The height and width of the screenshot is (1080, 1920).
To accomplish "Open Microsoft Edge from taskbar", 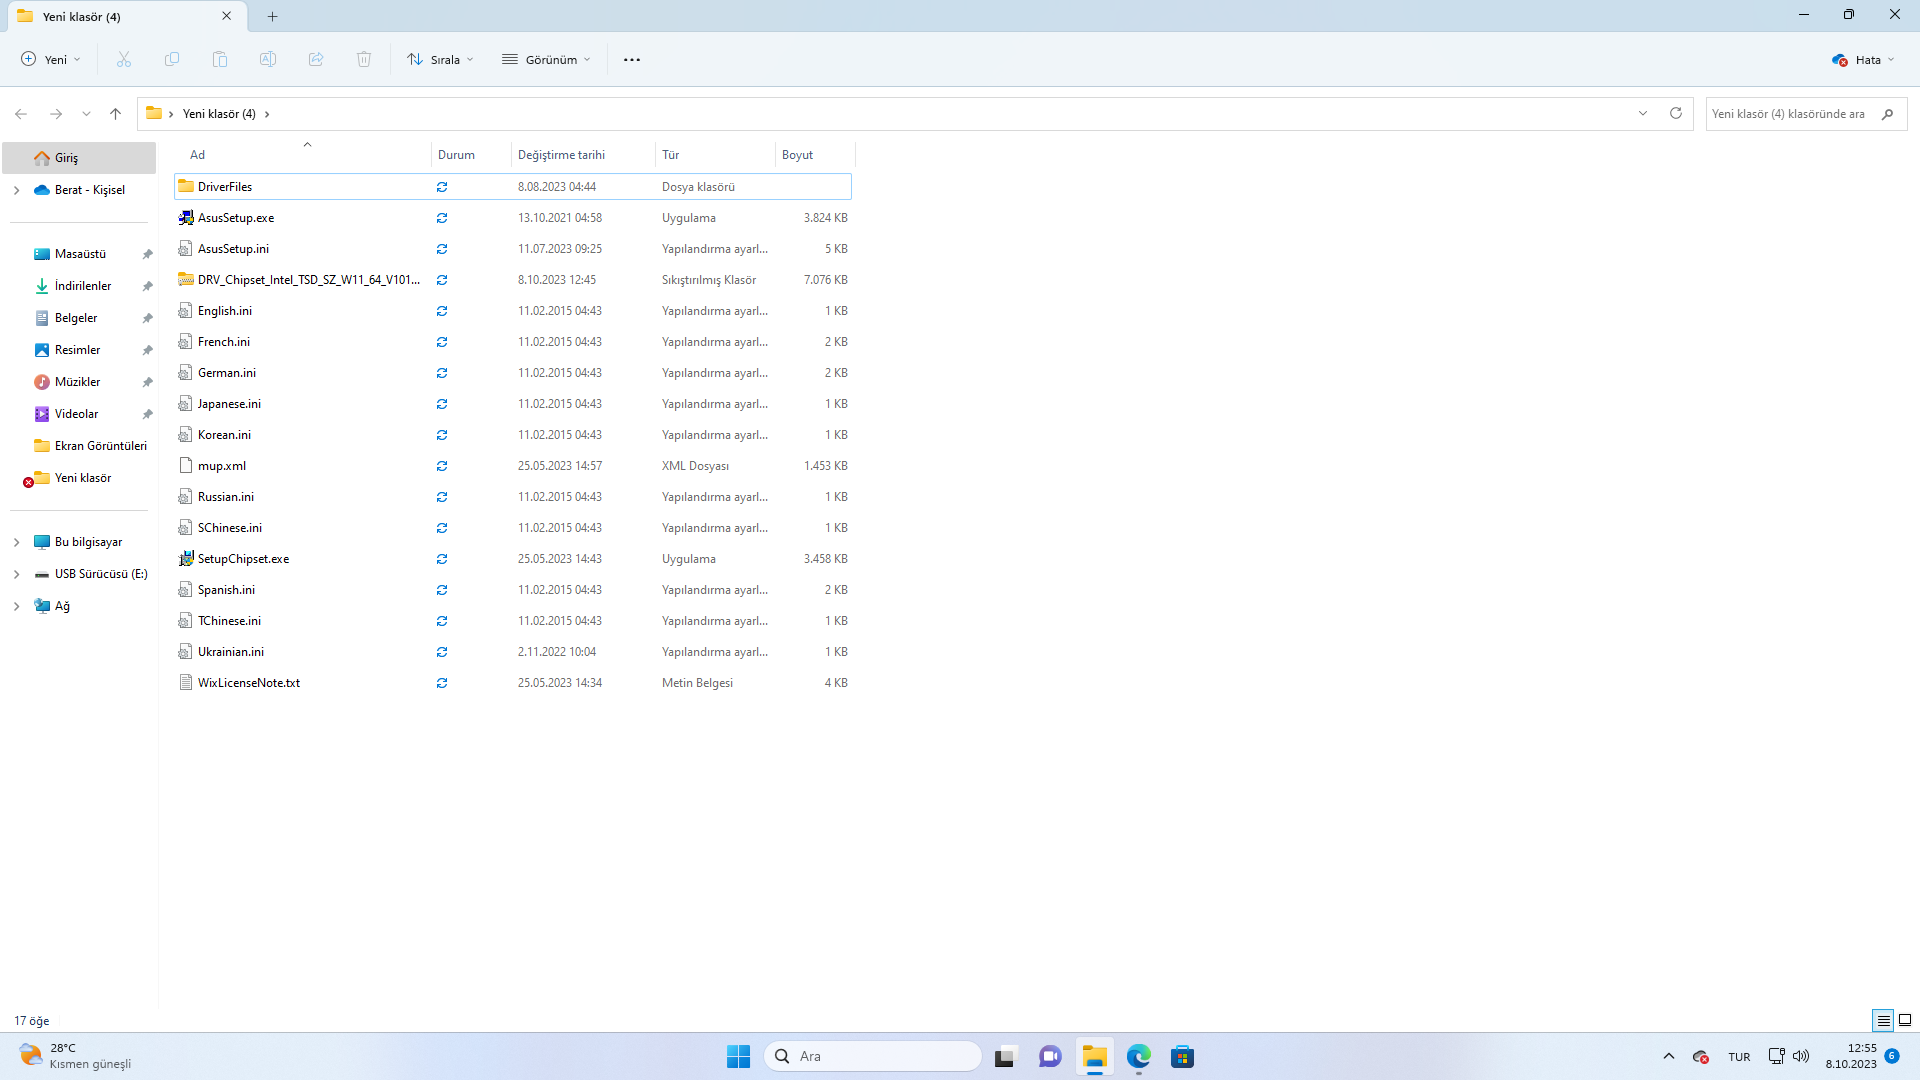I will [x=1139, y=1057].
